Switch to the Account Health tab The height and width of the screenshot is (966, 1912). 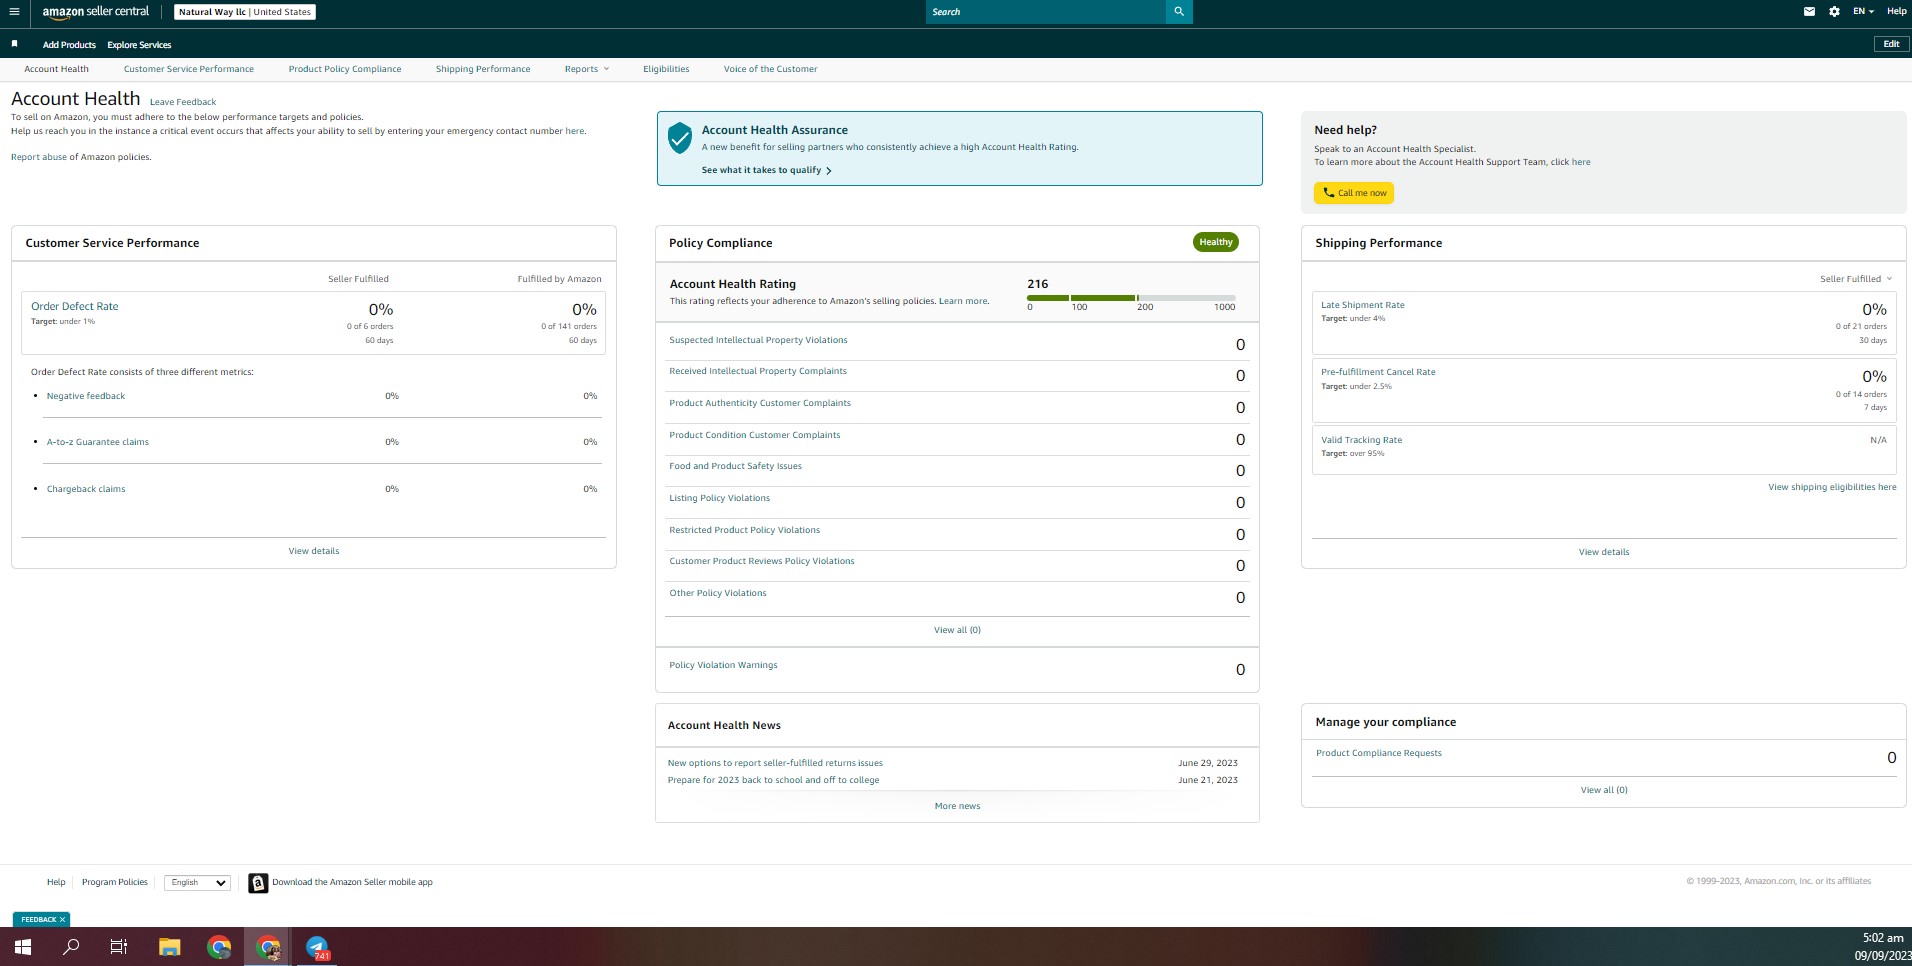pyautogui.click(x=56, y=69)
